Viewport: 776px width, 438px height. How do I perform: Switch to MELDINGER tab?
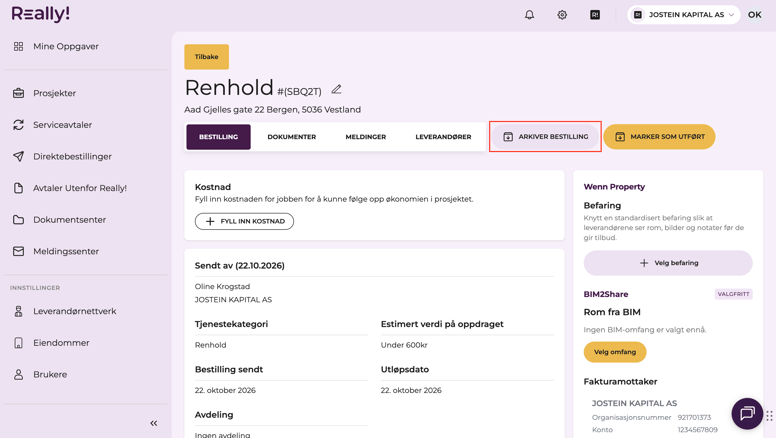click(x=366, y=137)
